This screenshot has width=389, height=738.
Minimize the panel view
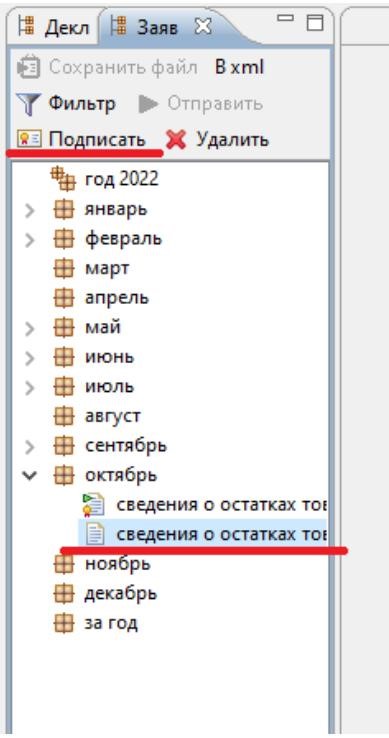285,18
